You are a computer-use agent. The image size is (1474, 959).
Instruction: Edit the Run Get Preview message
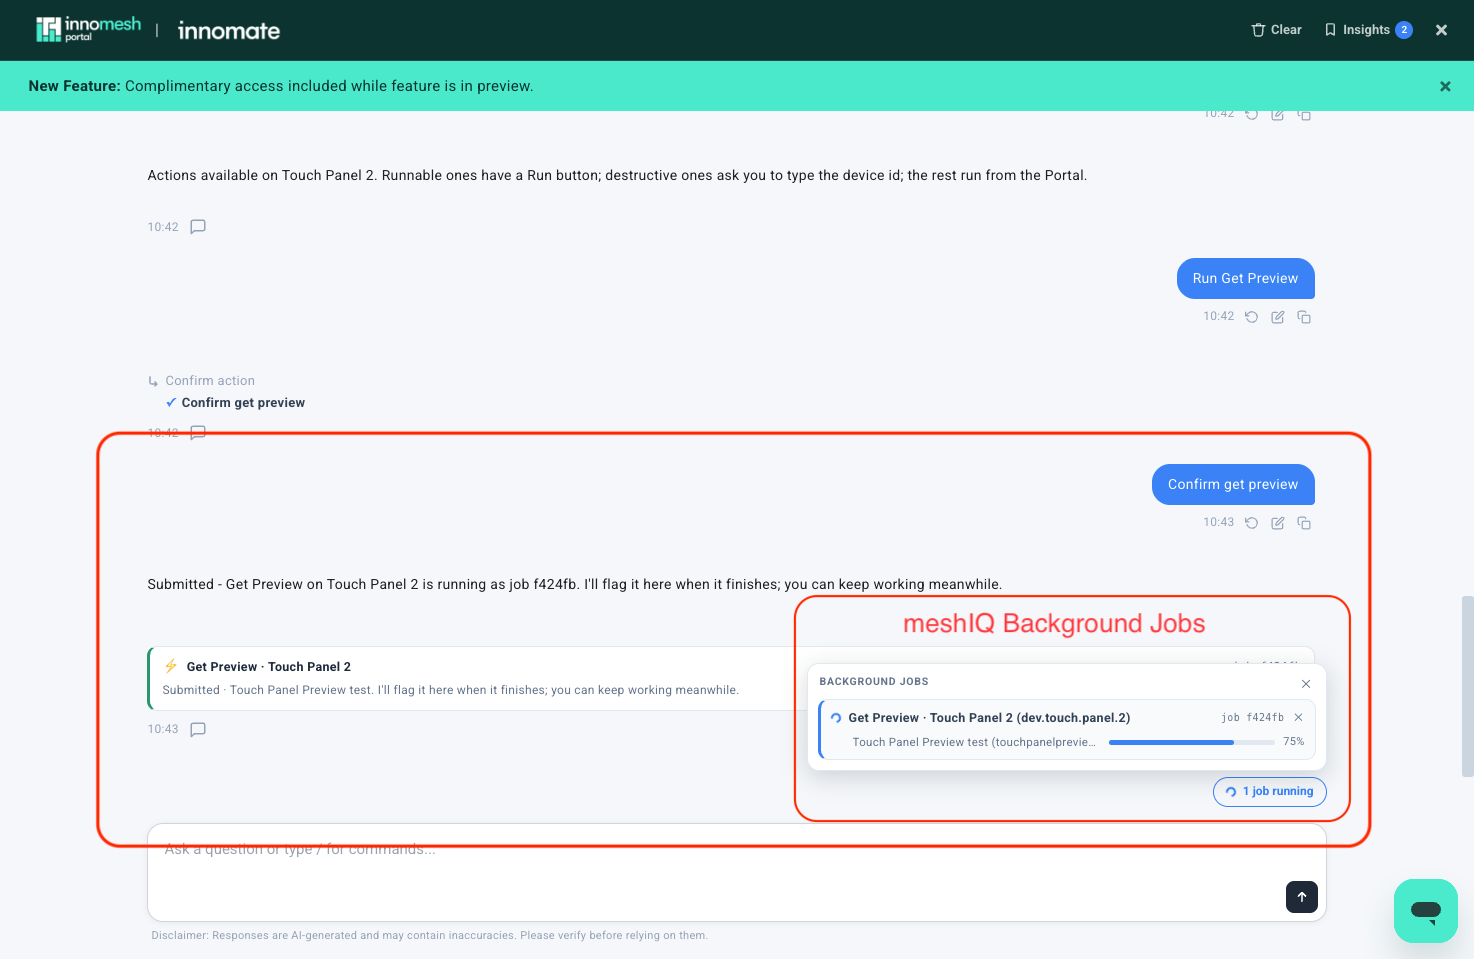1277,317
